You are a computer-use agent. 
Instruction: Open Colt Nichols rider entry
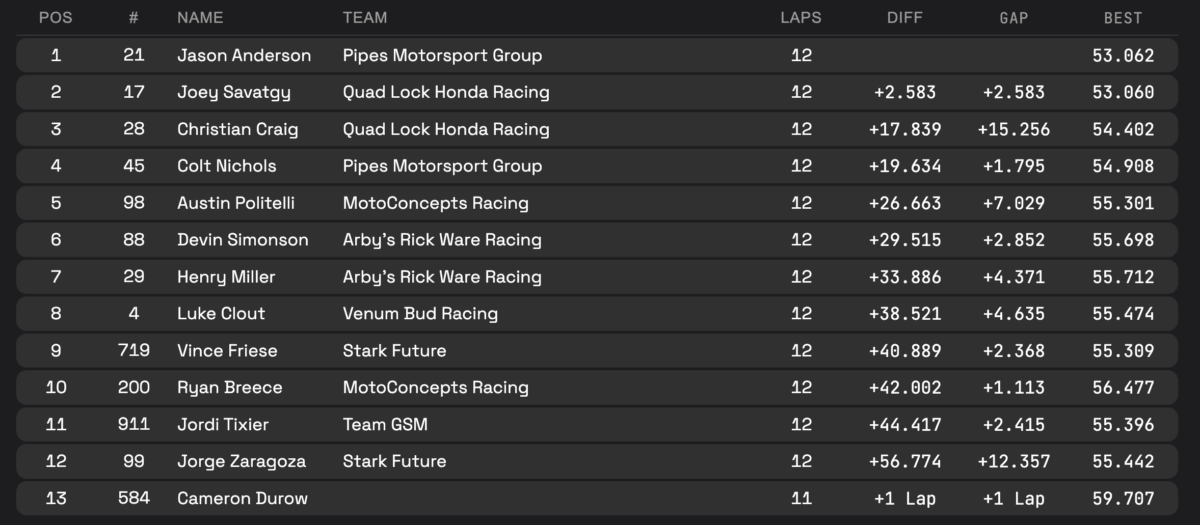click(226, 167)
